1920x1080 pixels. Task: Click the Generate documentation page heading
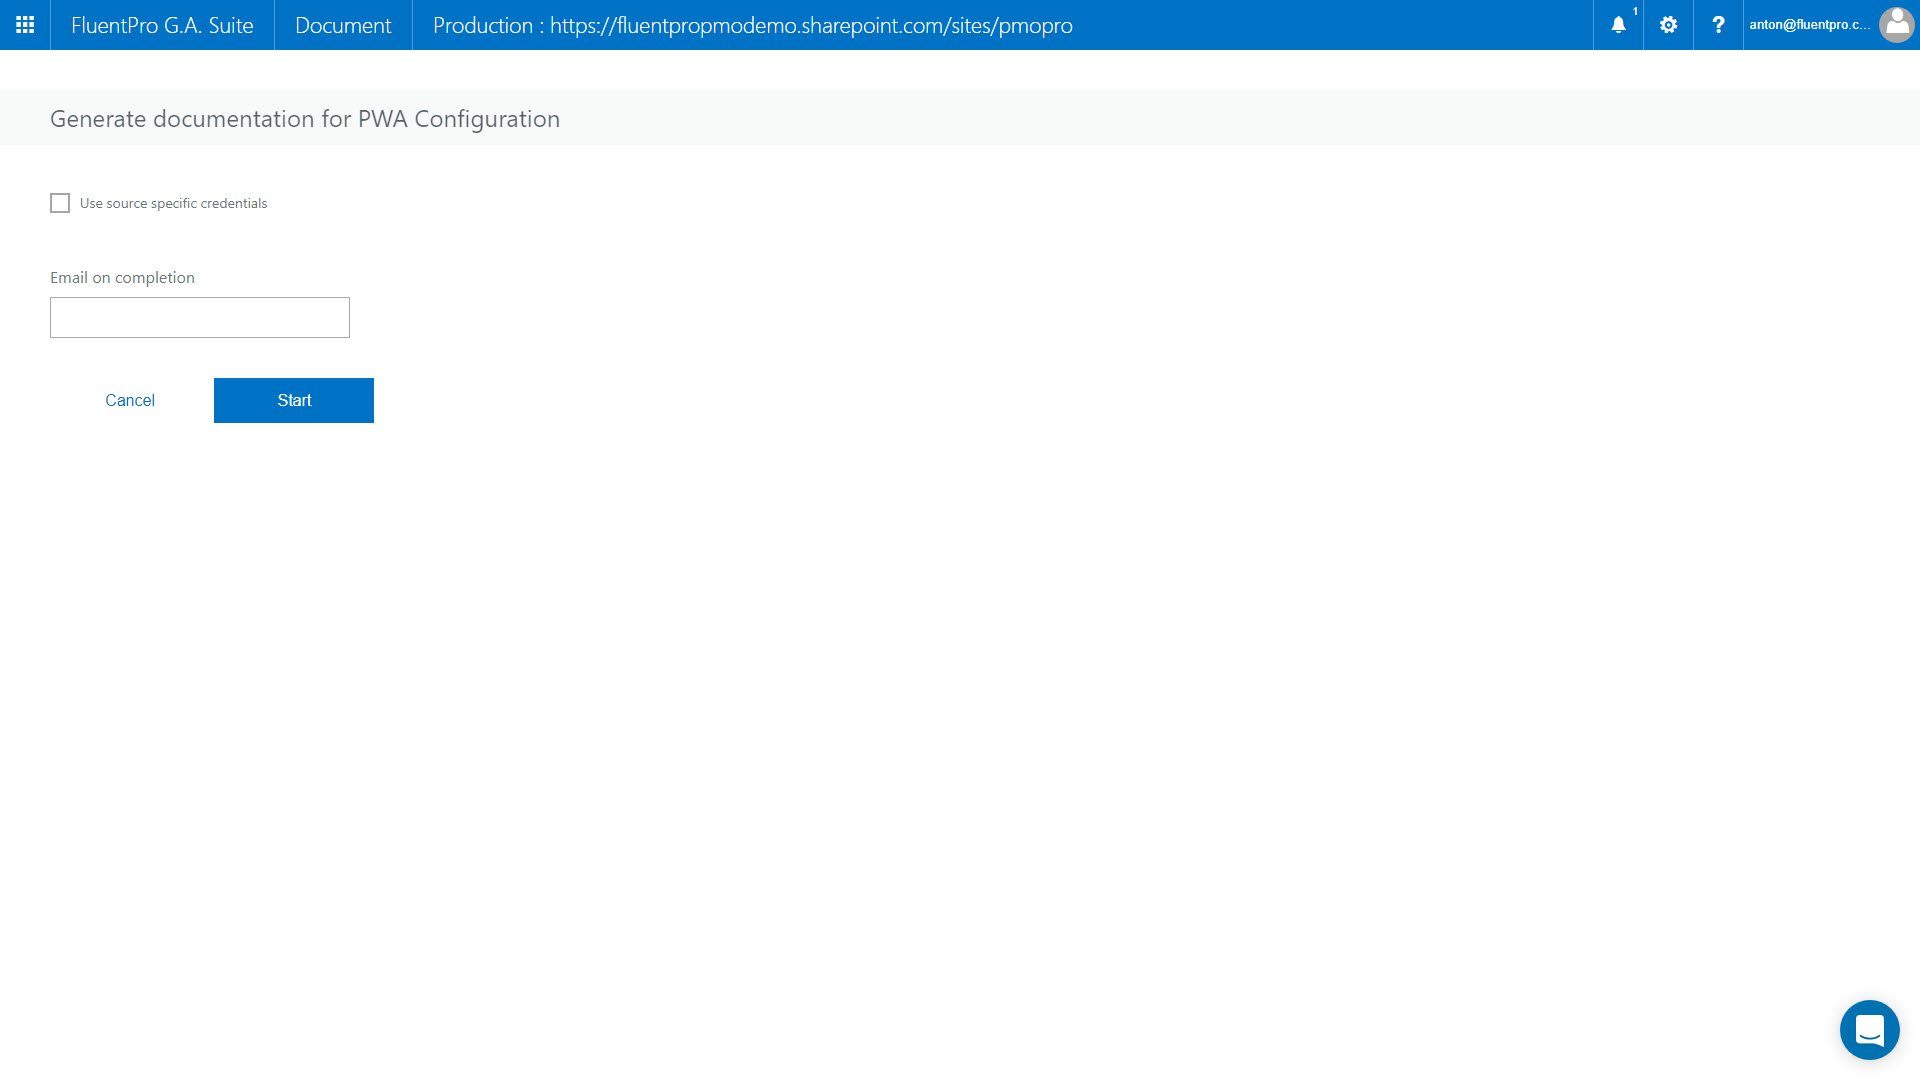[x=305, y=119]
